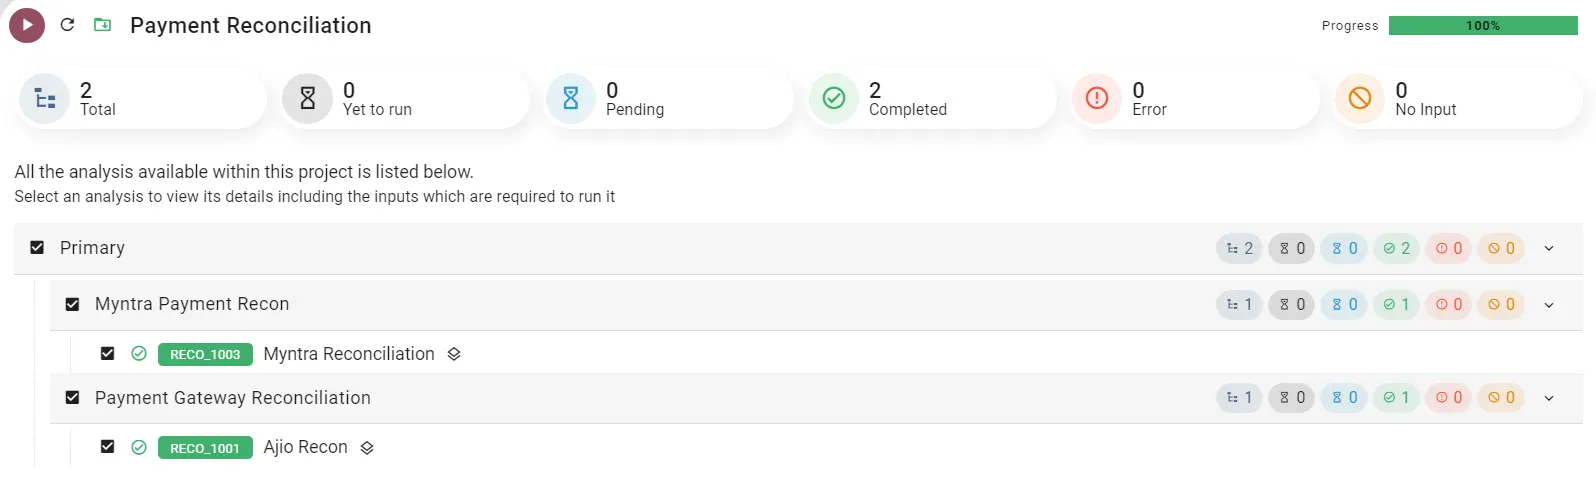Collapse the Primary group chevron
The height and width of the screenshot is (490, 1596).
point(1549,248)
